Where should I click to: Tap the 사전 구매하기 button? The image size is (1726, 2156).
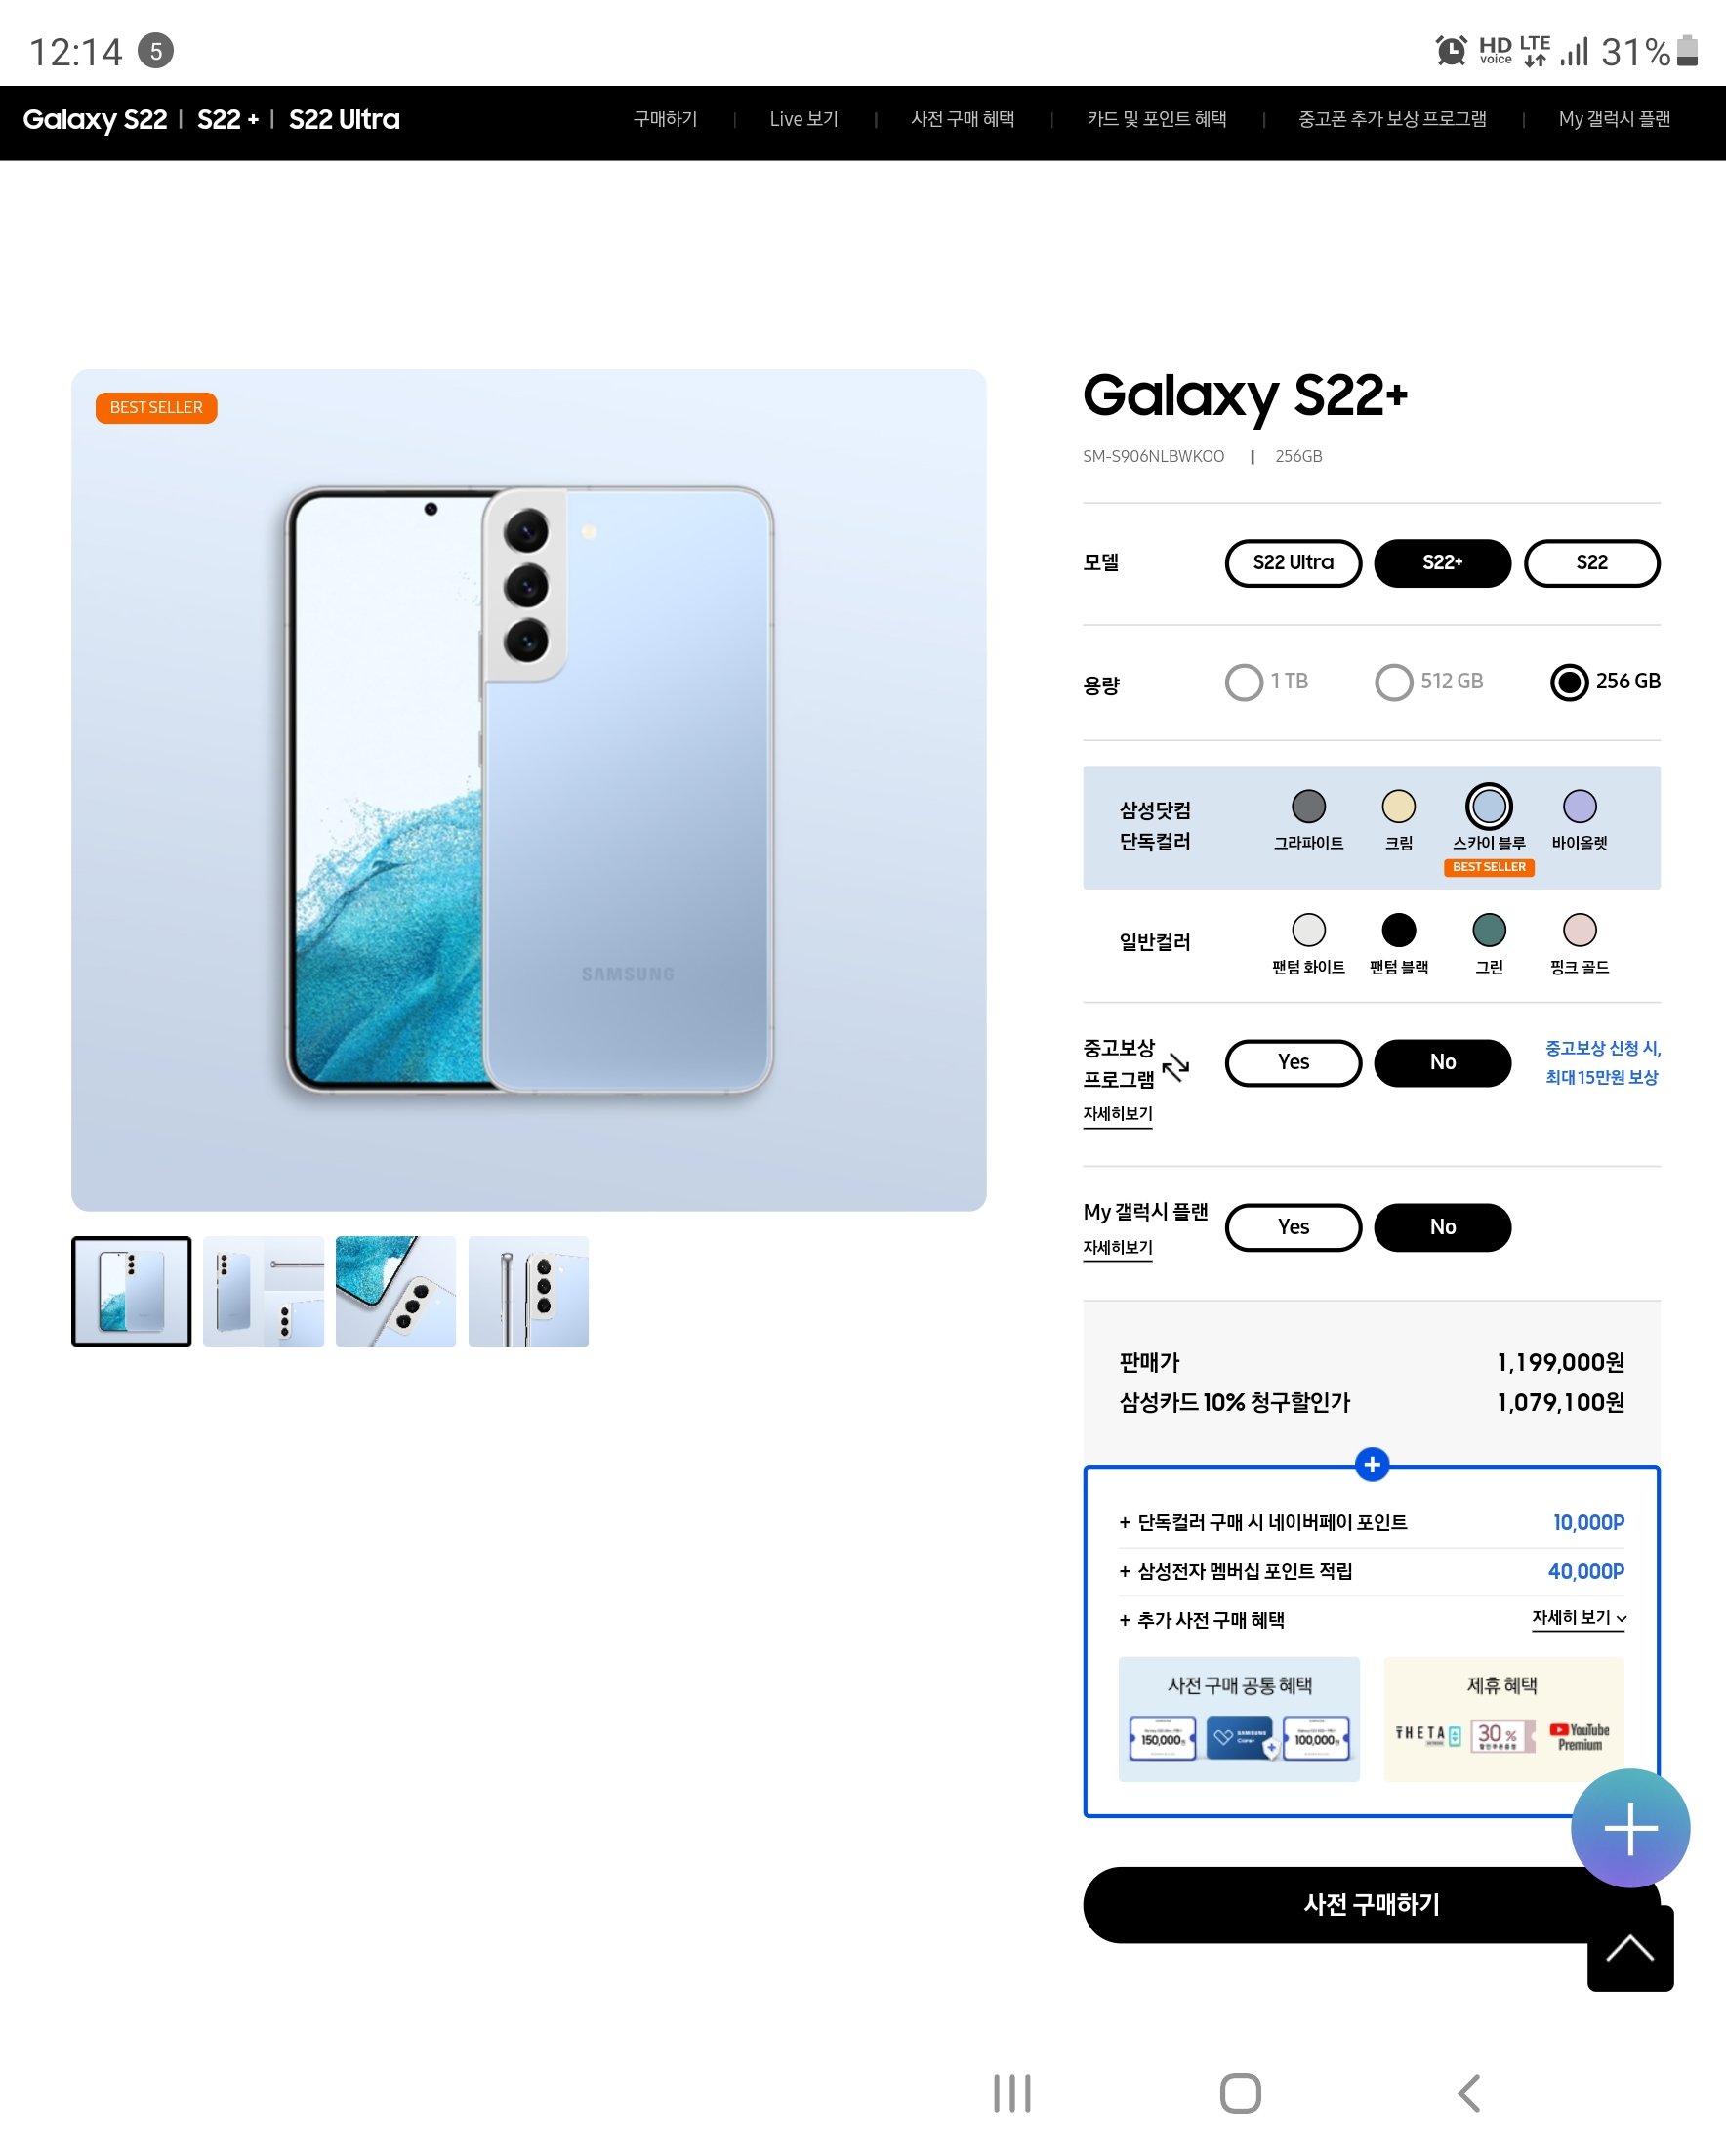point(1371,1905)
